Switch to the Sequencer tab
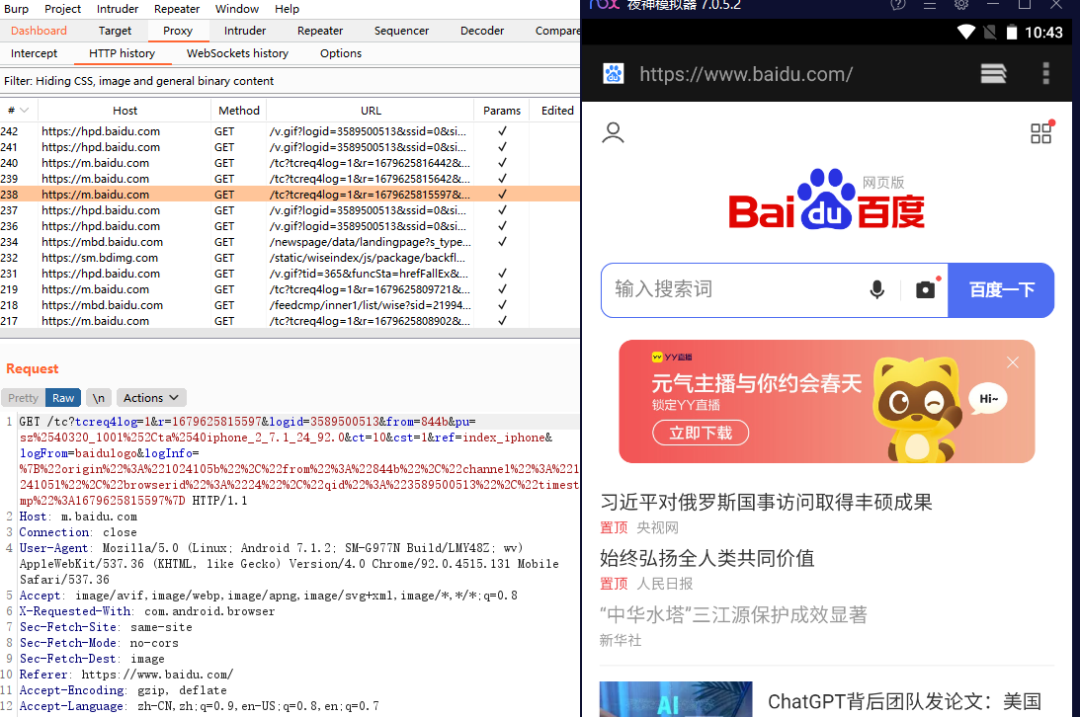1080x717 pixels. (x=401, y=31)
